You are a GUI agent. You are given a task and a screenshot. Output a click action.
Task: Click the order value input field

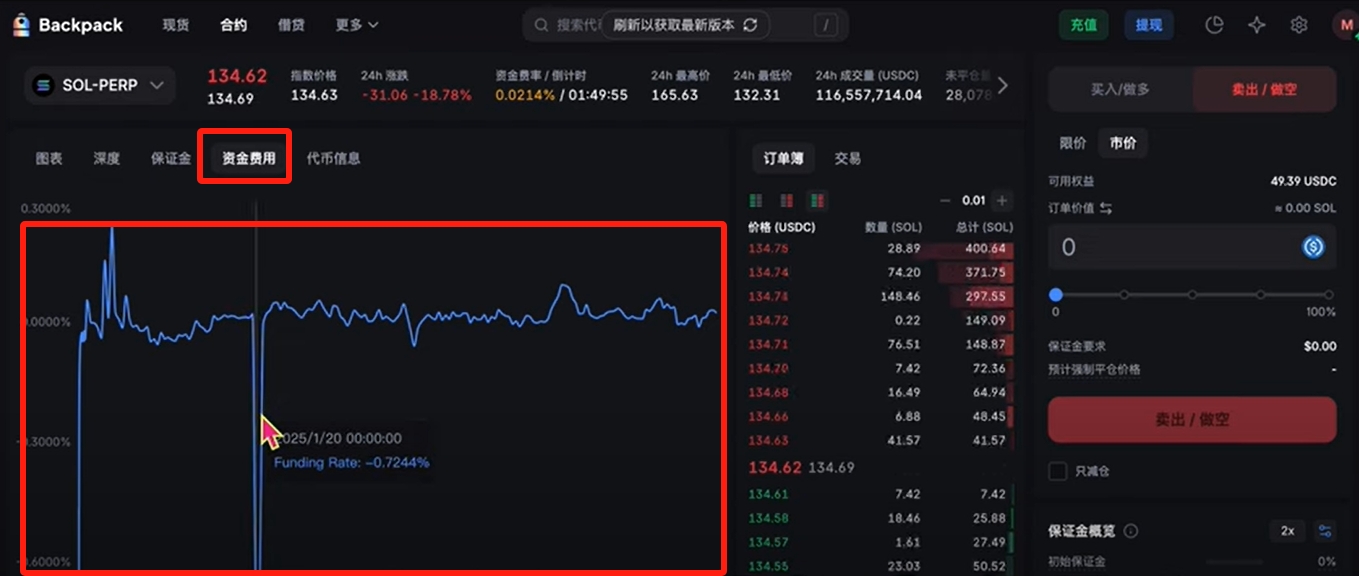pos(1192,247)
